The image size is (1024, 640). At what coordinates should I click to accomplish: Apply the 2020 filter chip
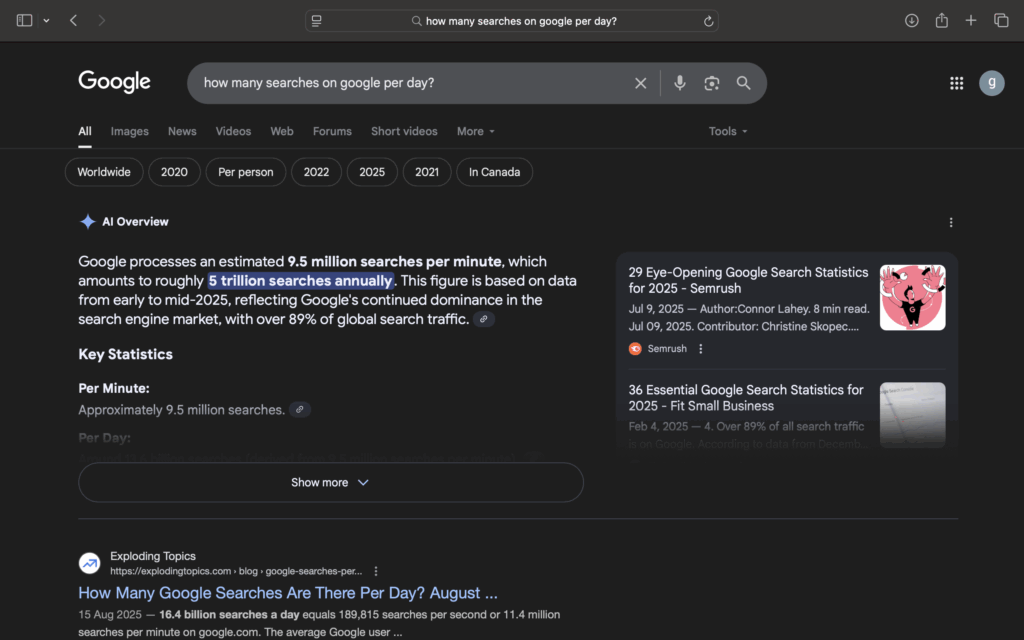point(174,172)
